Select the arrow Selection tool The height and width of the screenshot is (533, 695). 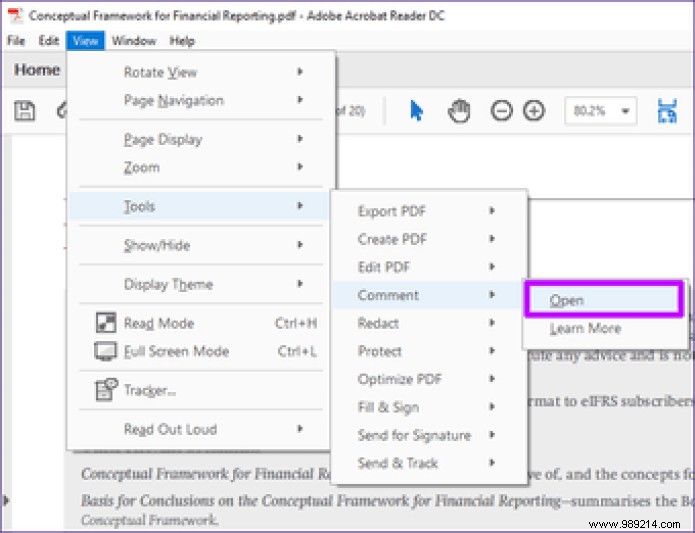(417, 111)
